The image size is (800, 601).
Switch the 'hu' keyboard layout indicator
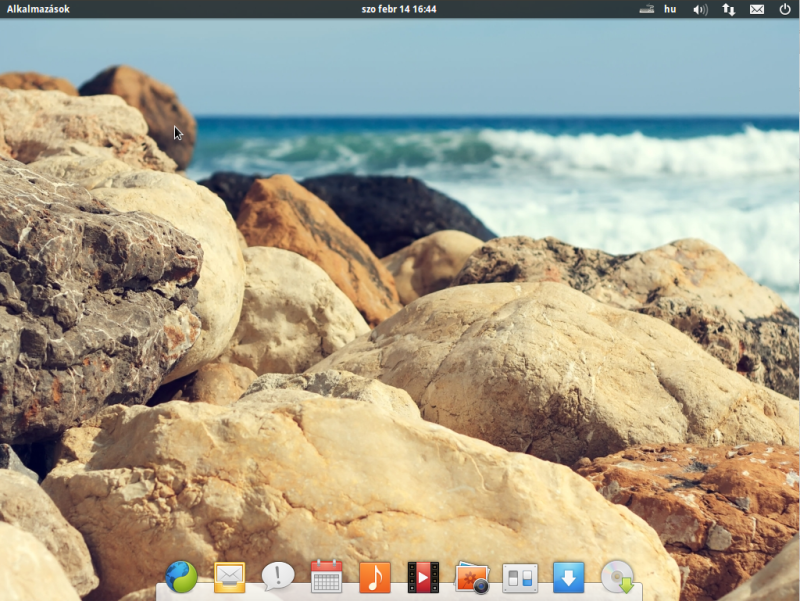pyautogui.click(x=670, y=9)
